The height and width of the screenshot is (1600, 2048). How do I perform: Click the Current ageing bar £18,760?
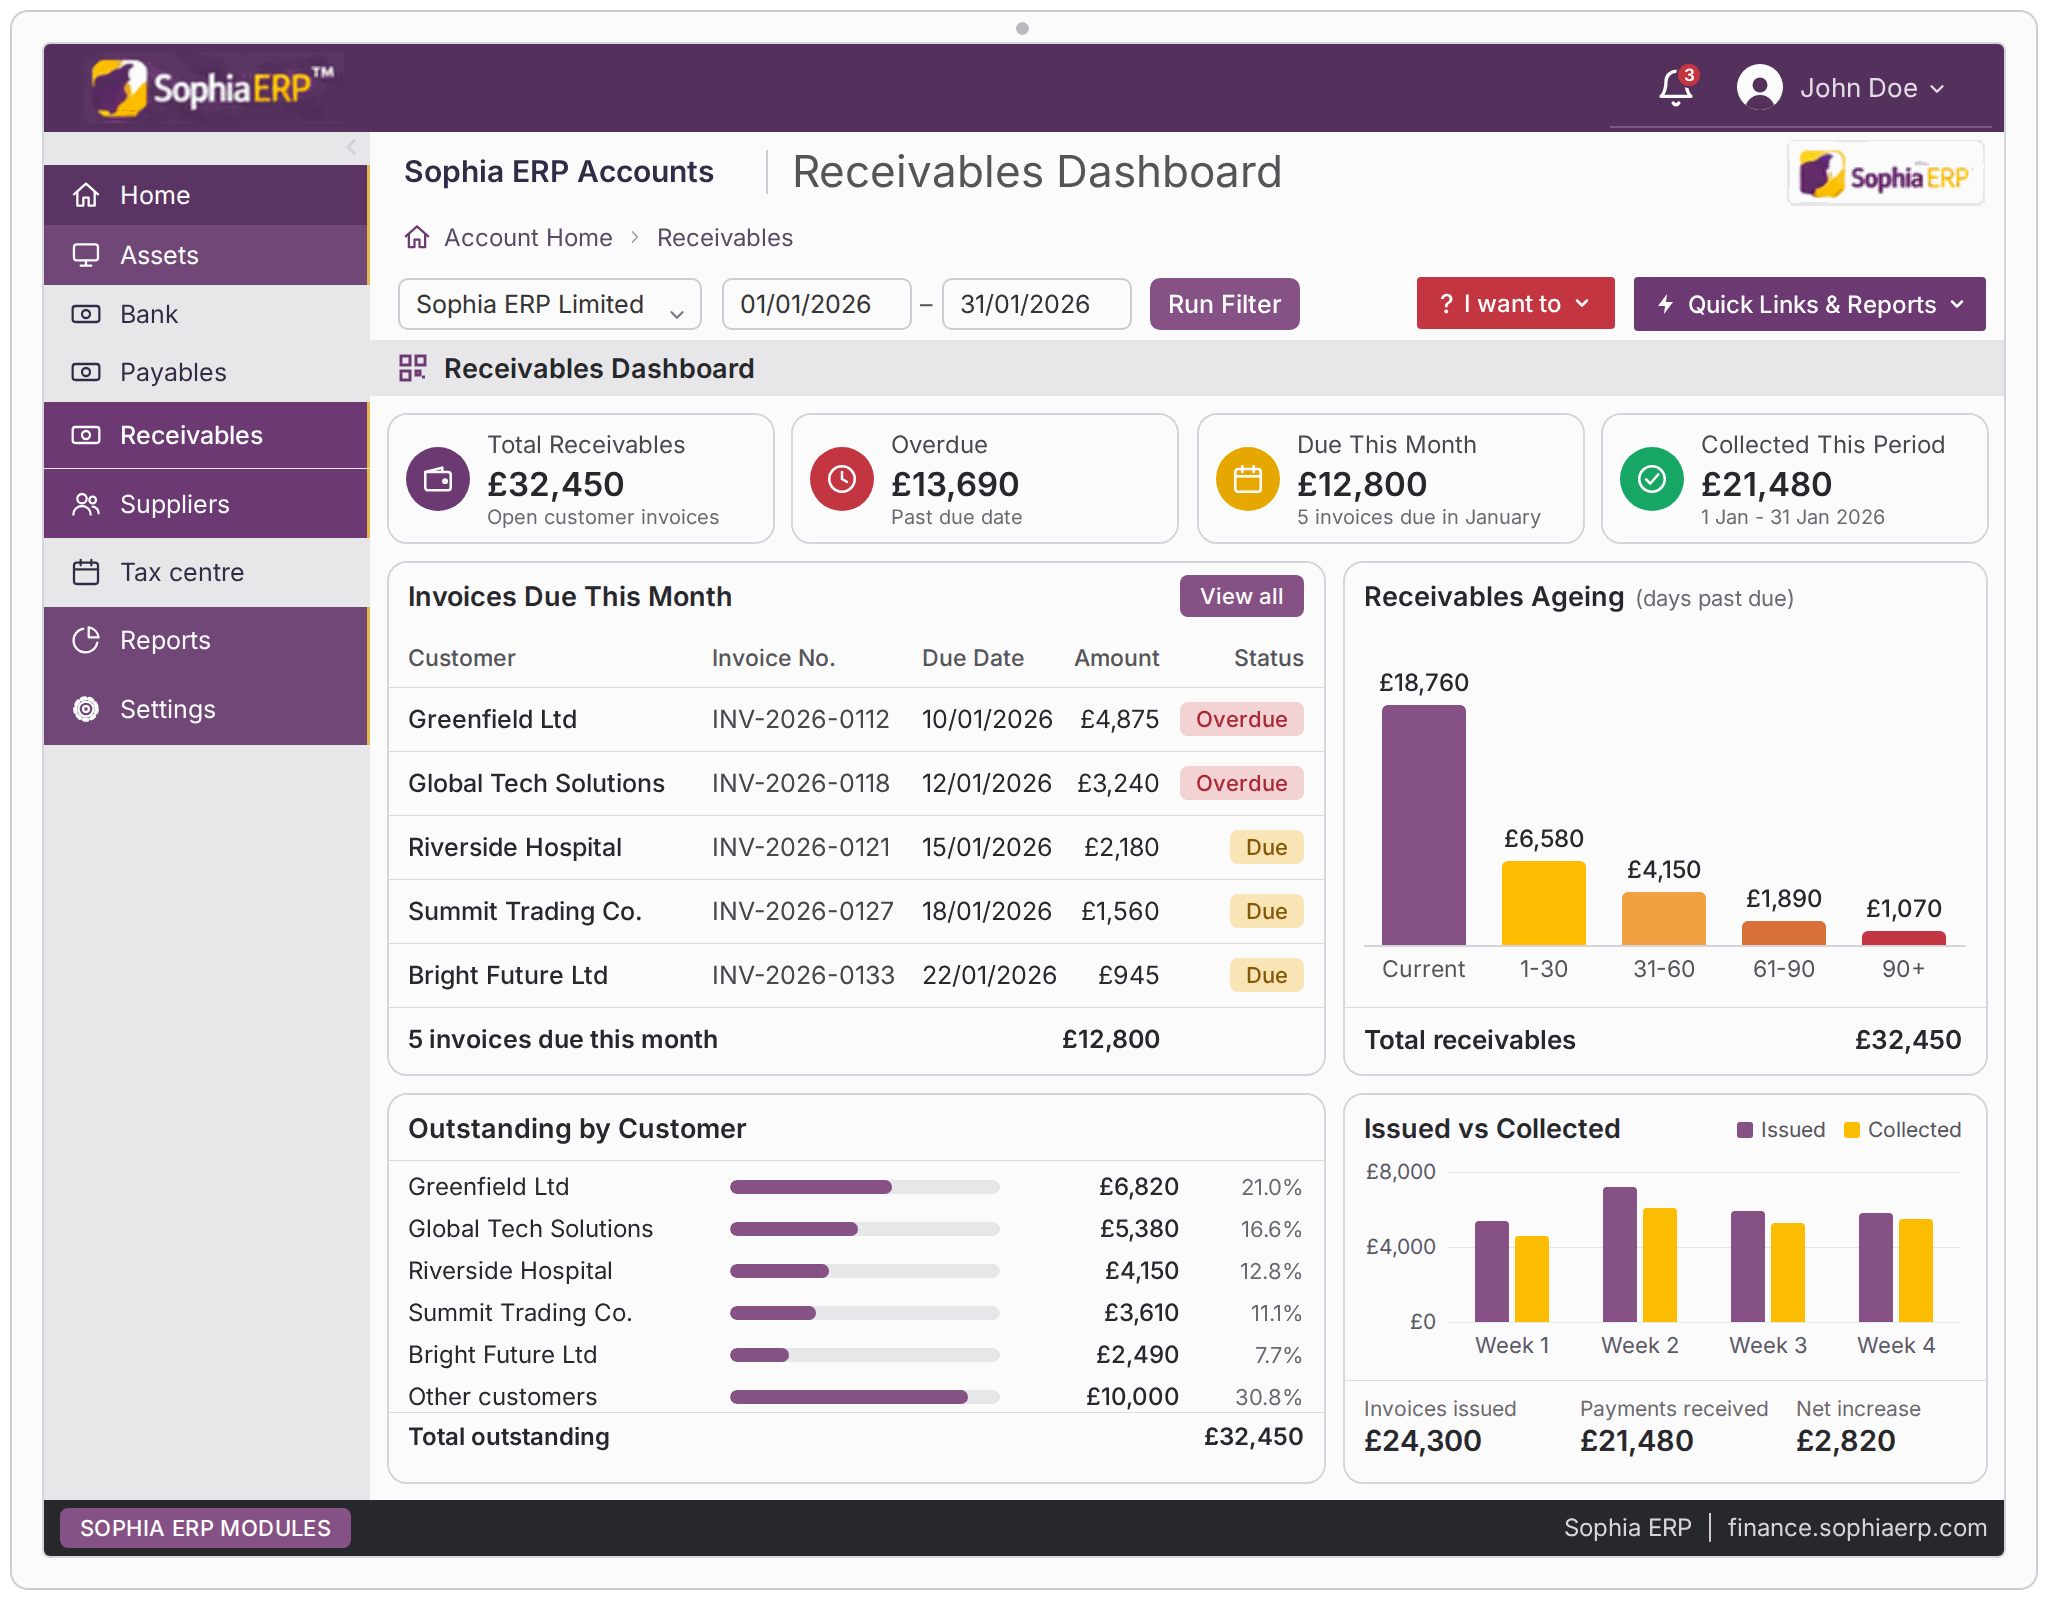(x=1424, y=825)
